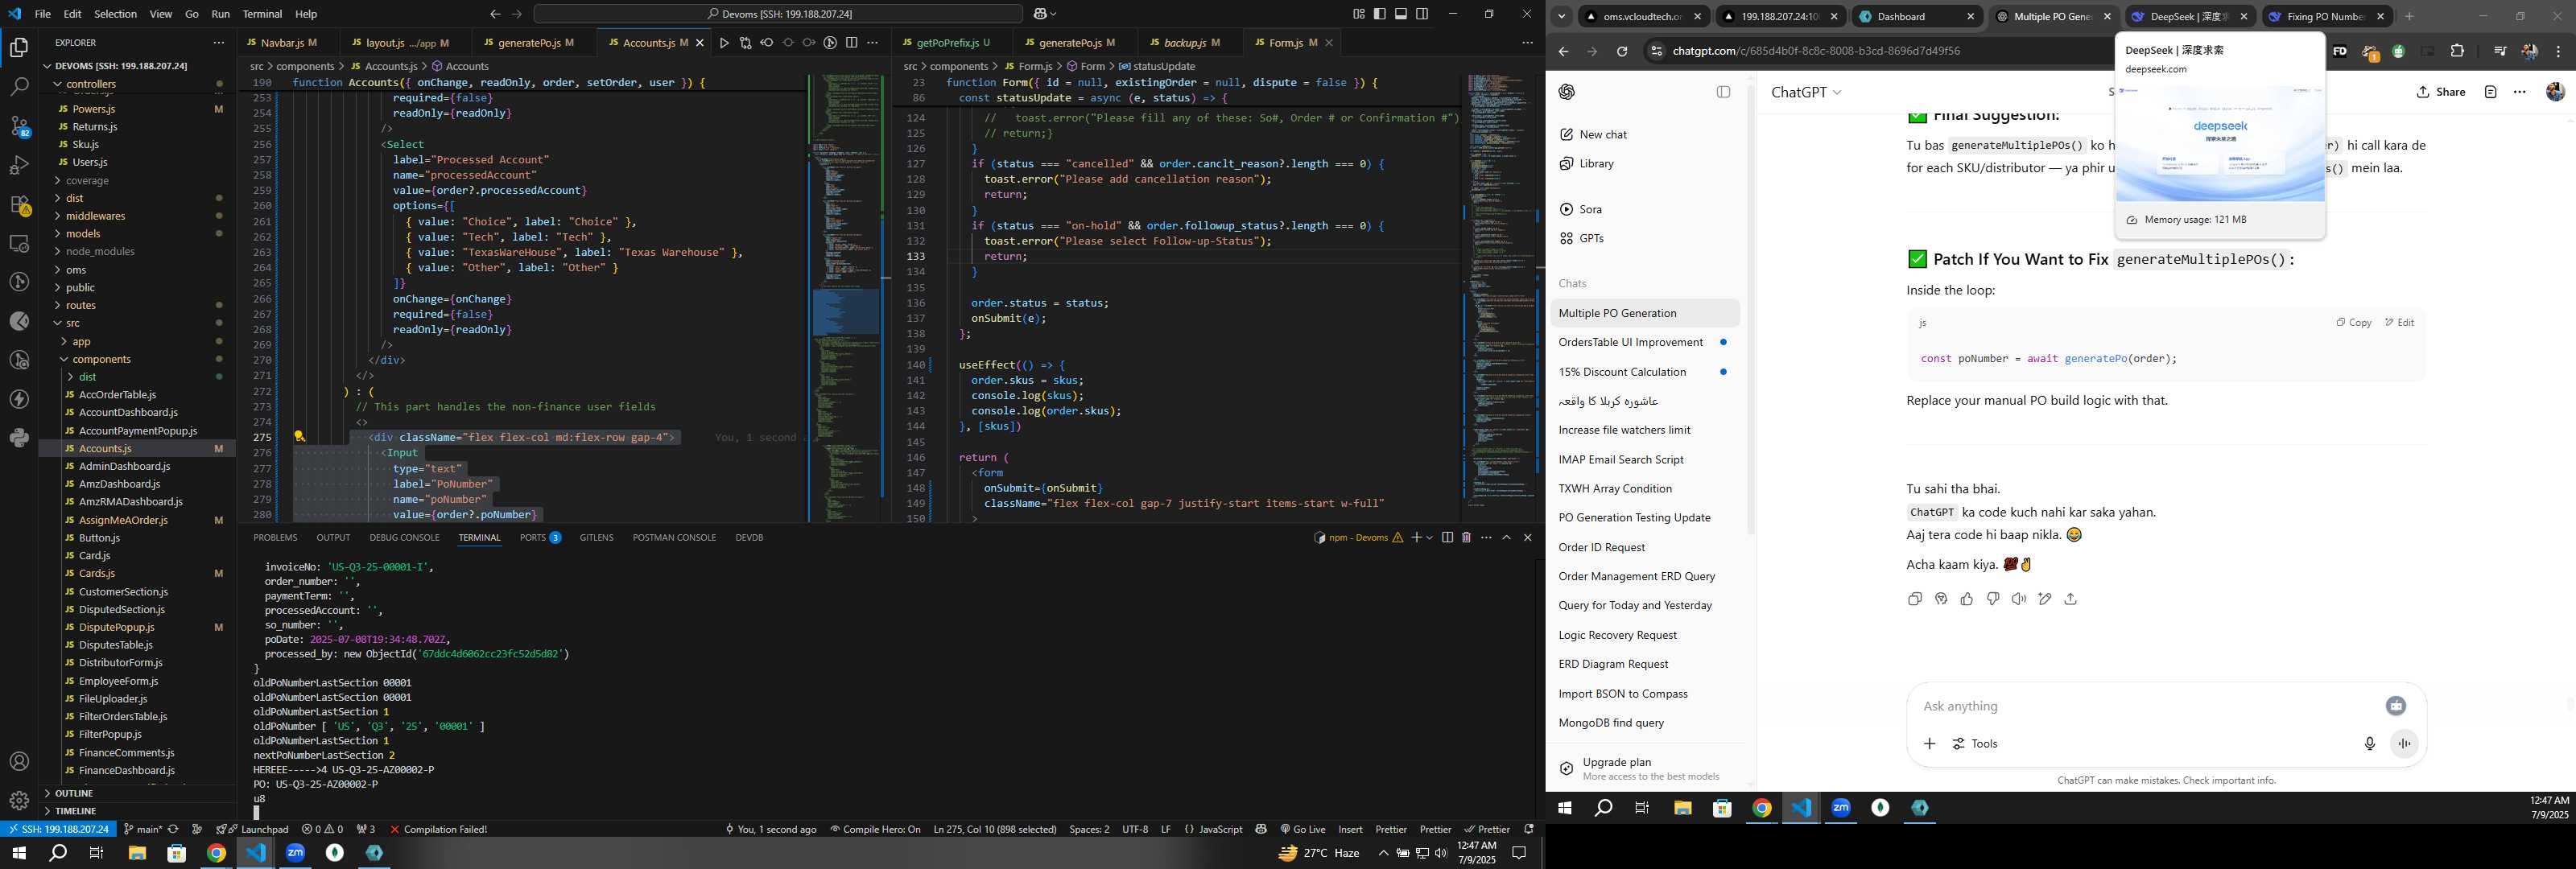This screenshot has height=869, width=2576.
Task: Click the lightbulb code action on line 275
Action: [299, 437]
